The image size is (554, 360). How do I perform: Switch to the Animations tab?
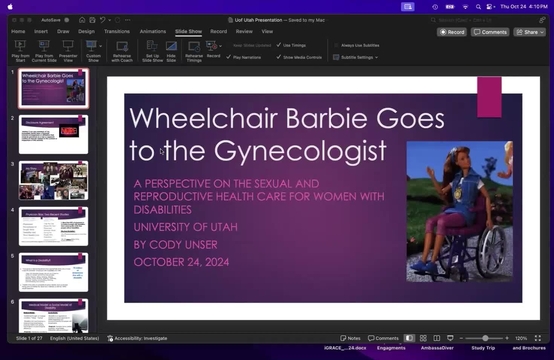coord(153,31)
